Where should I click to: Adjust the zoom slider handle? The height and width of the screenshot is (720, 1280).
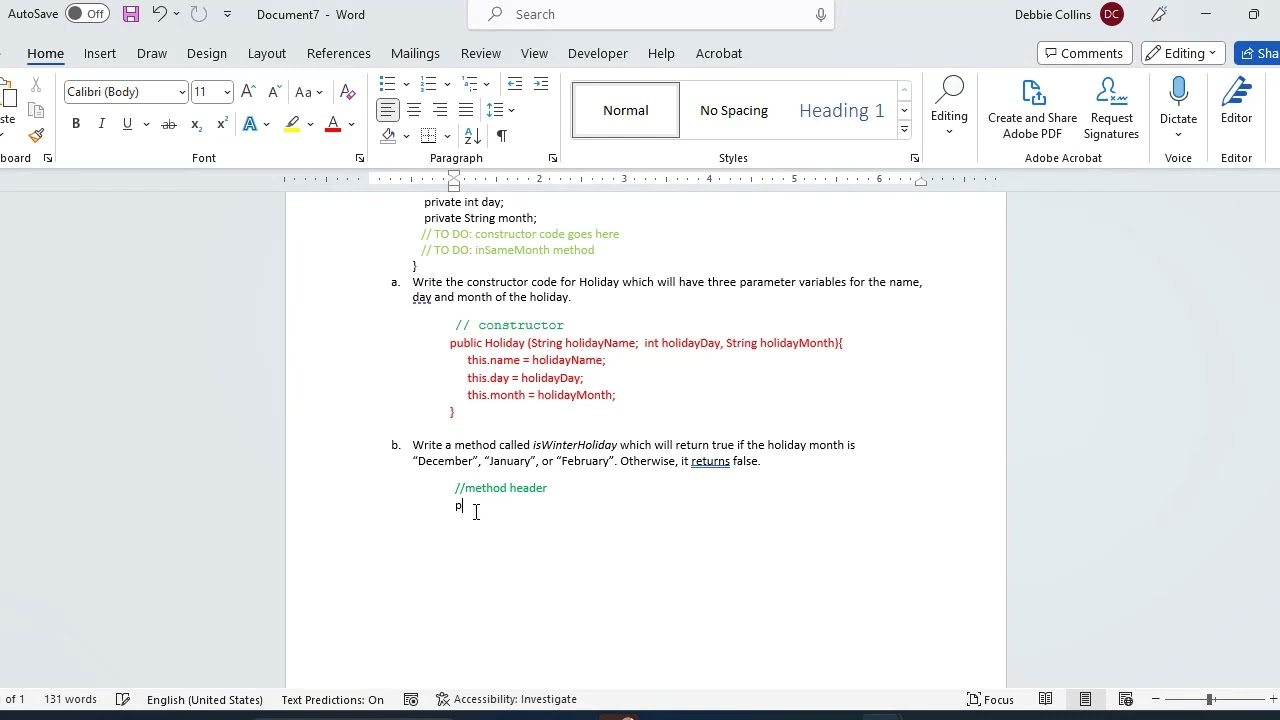(1209, 699)
